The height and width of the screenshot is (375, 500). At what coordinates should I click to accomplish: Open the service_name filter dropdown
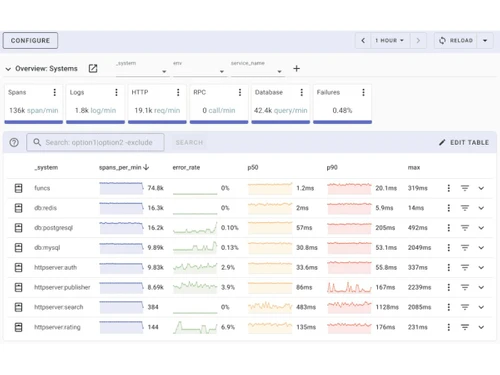[258, 68]
